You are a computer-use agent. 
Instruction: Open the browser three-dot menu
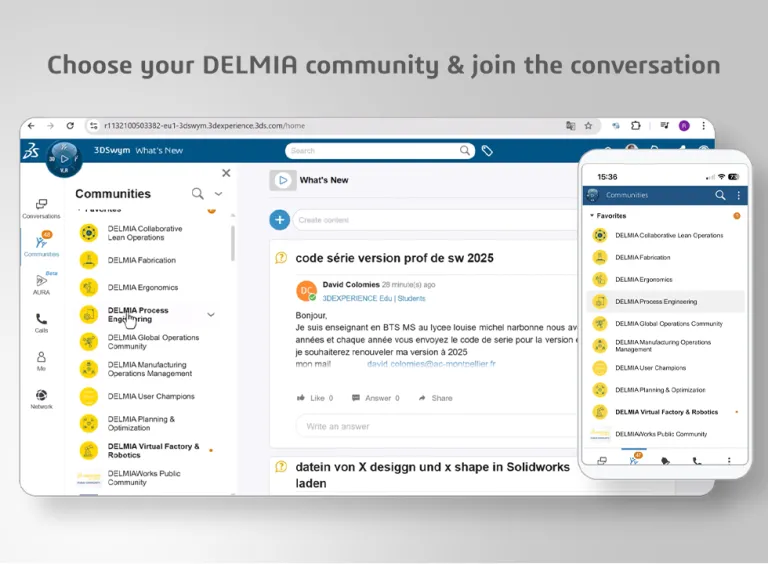coord(703,126)
